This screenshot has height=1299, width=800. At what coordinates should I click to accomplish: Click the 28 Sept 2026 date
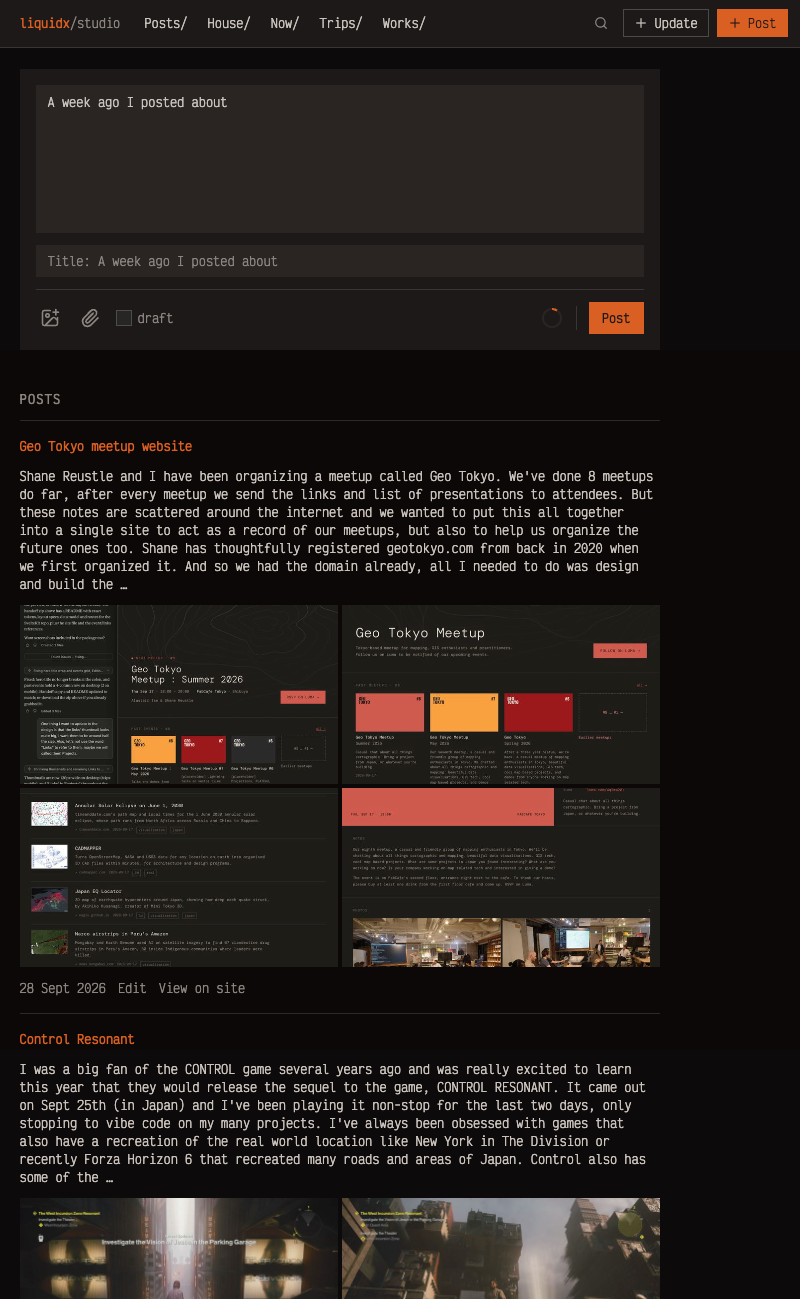pyautogui.click(x=62, y=988)
